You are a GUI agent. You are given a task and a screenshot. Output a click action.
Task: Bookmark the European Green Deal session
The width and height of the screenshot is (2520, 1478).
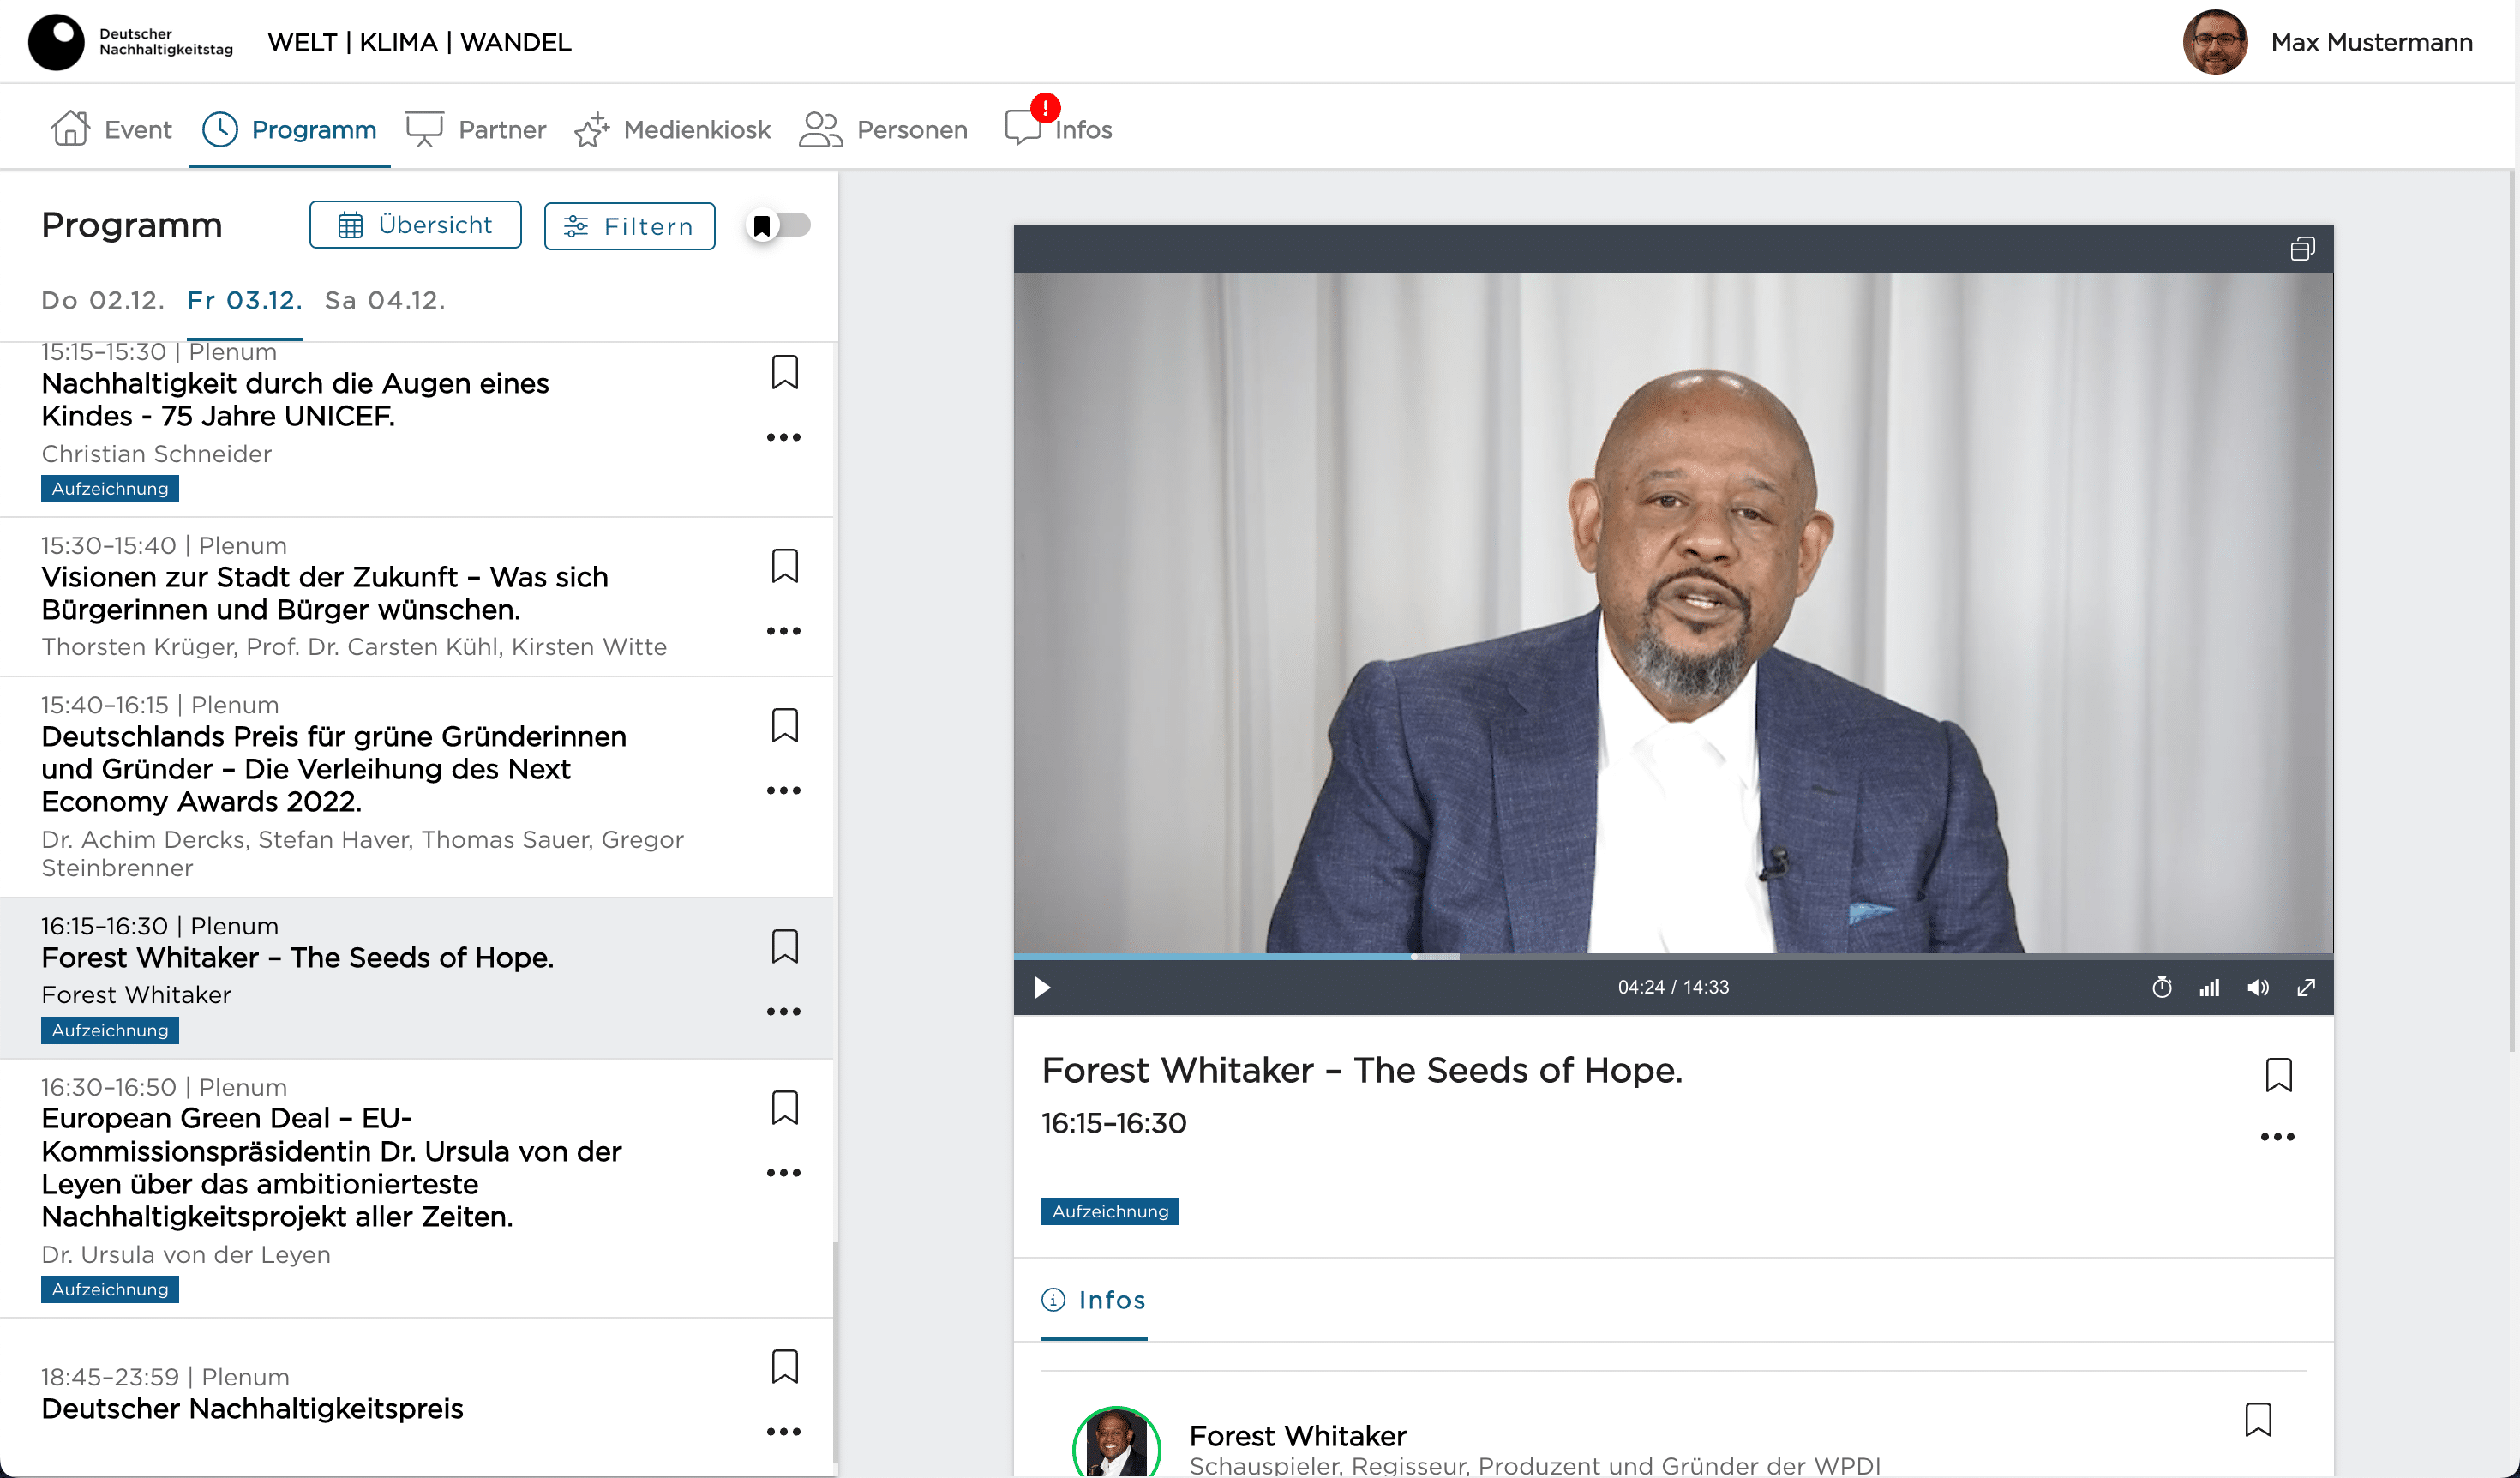[784, 1107]
